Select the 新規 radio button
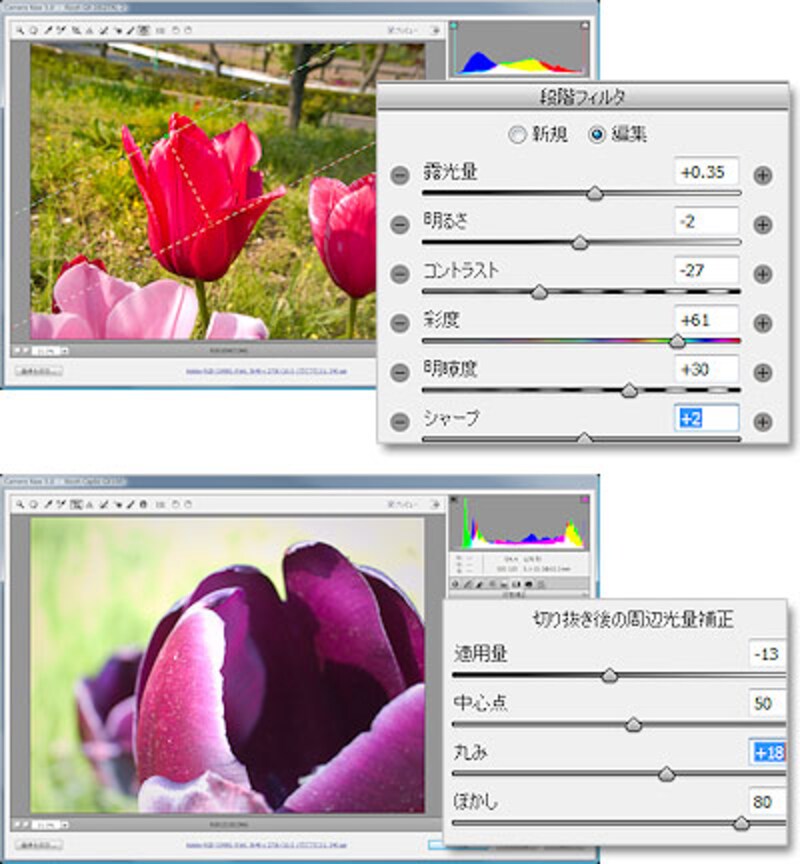Image resolution: width=800 pixels, height=864 pixels. (x=517, y=135)
